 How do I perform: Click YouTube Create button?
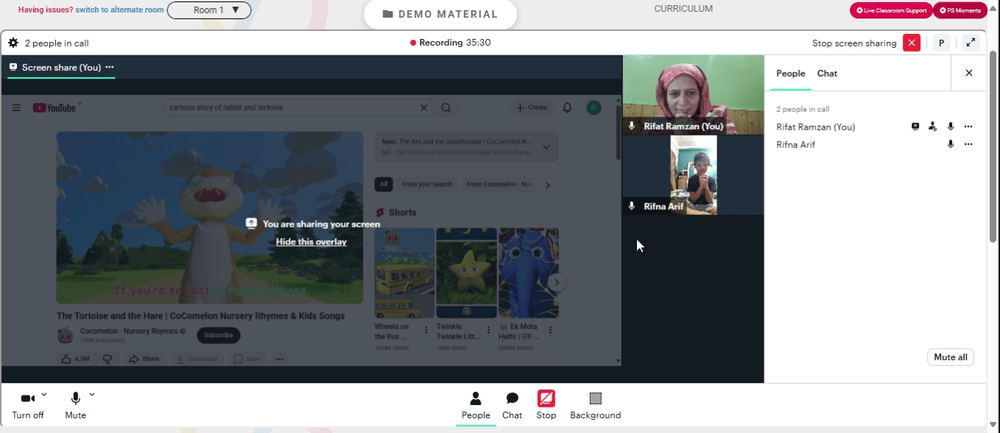(532, 108)
